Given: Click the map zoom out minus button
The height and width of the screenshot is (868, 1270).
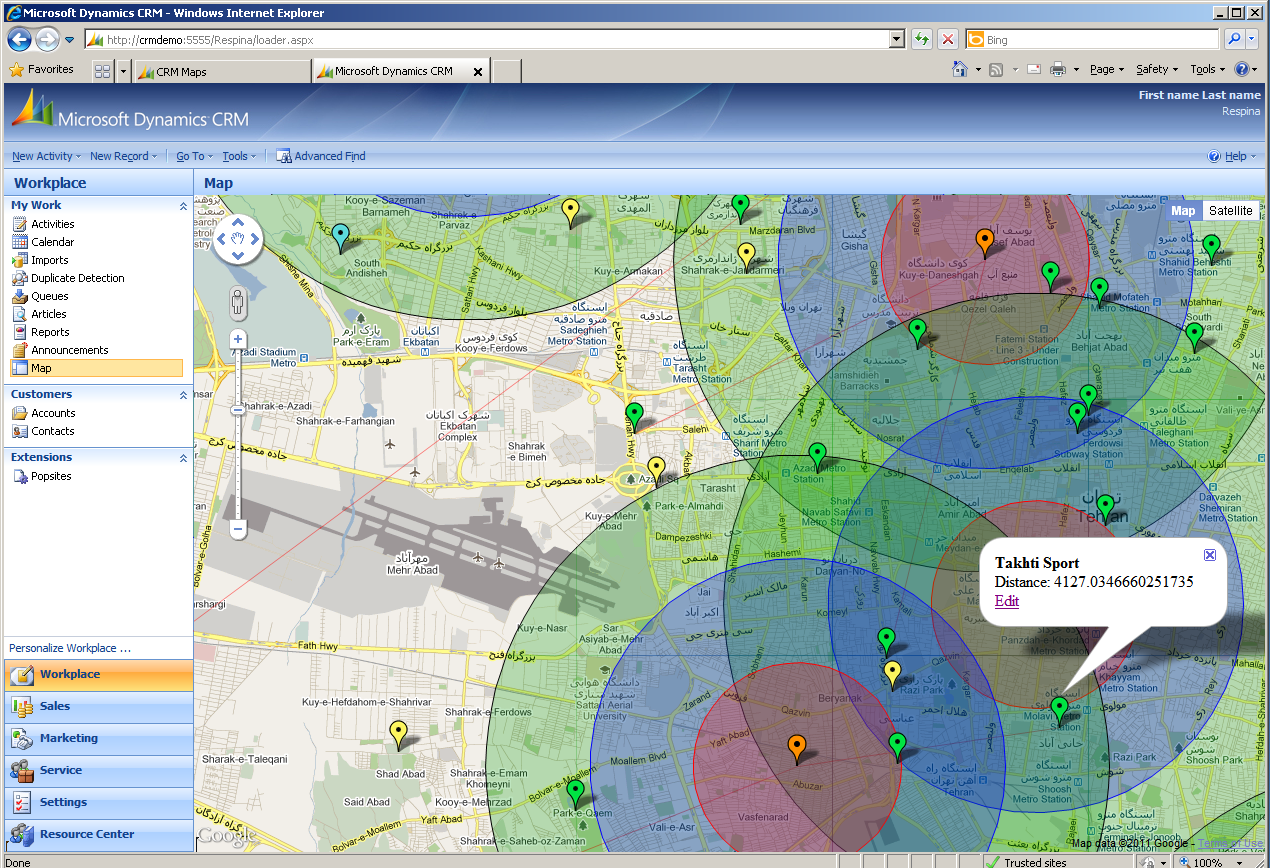Looking at the screenshot, I should pos(238,528).
